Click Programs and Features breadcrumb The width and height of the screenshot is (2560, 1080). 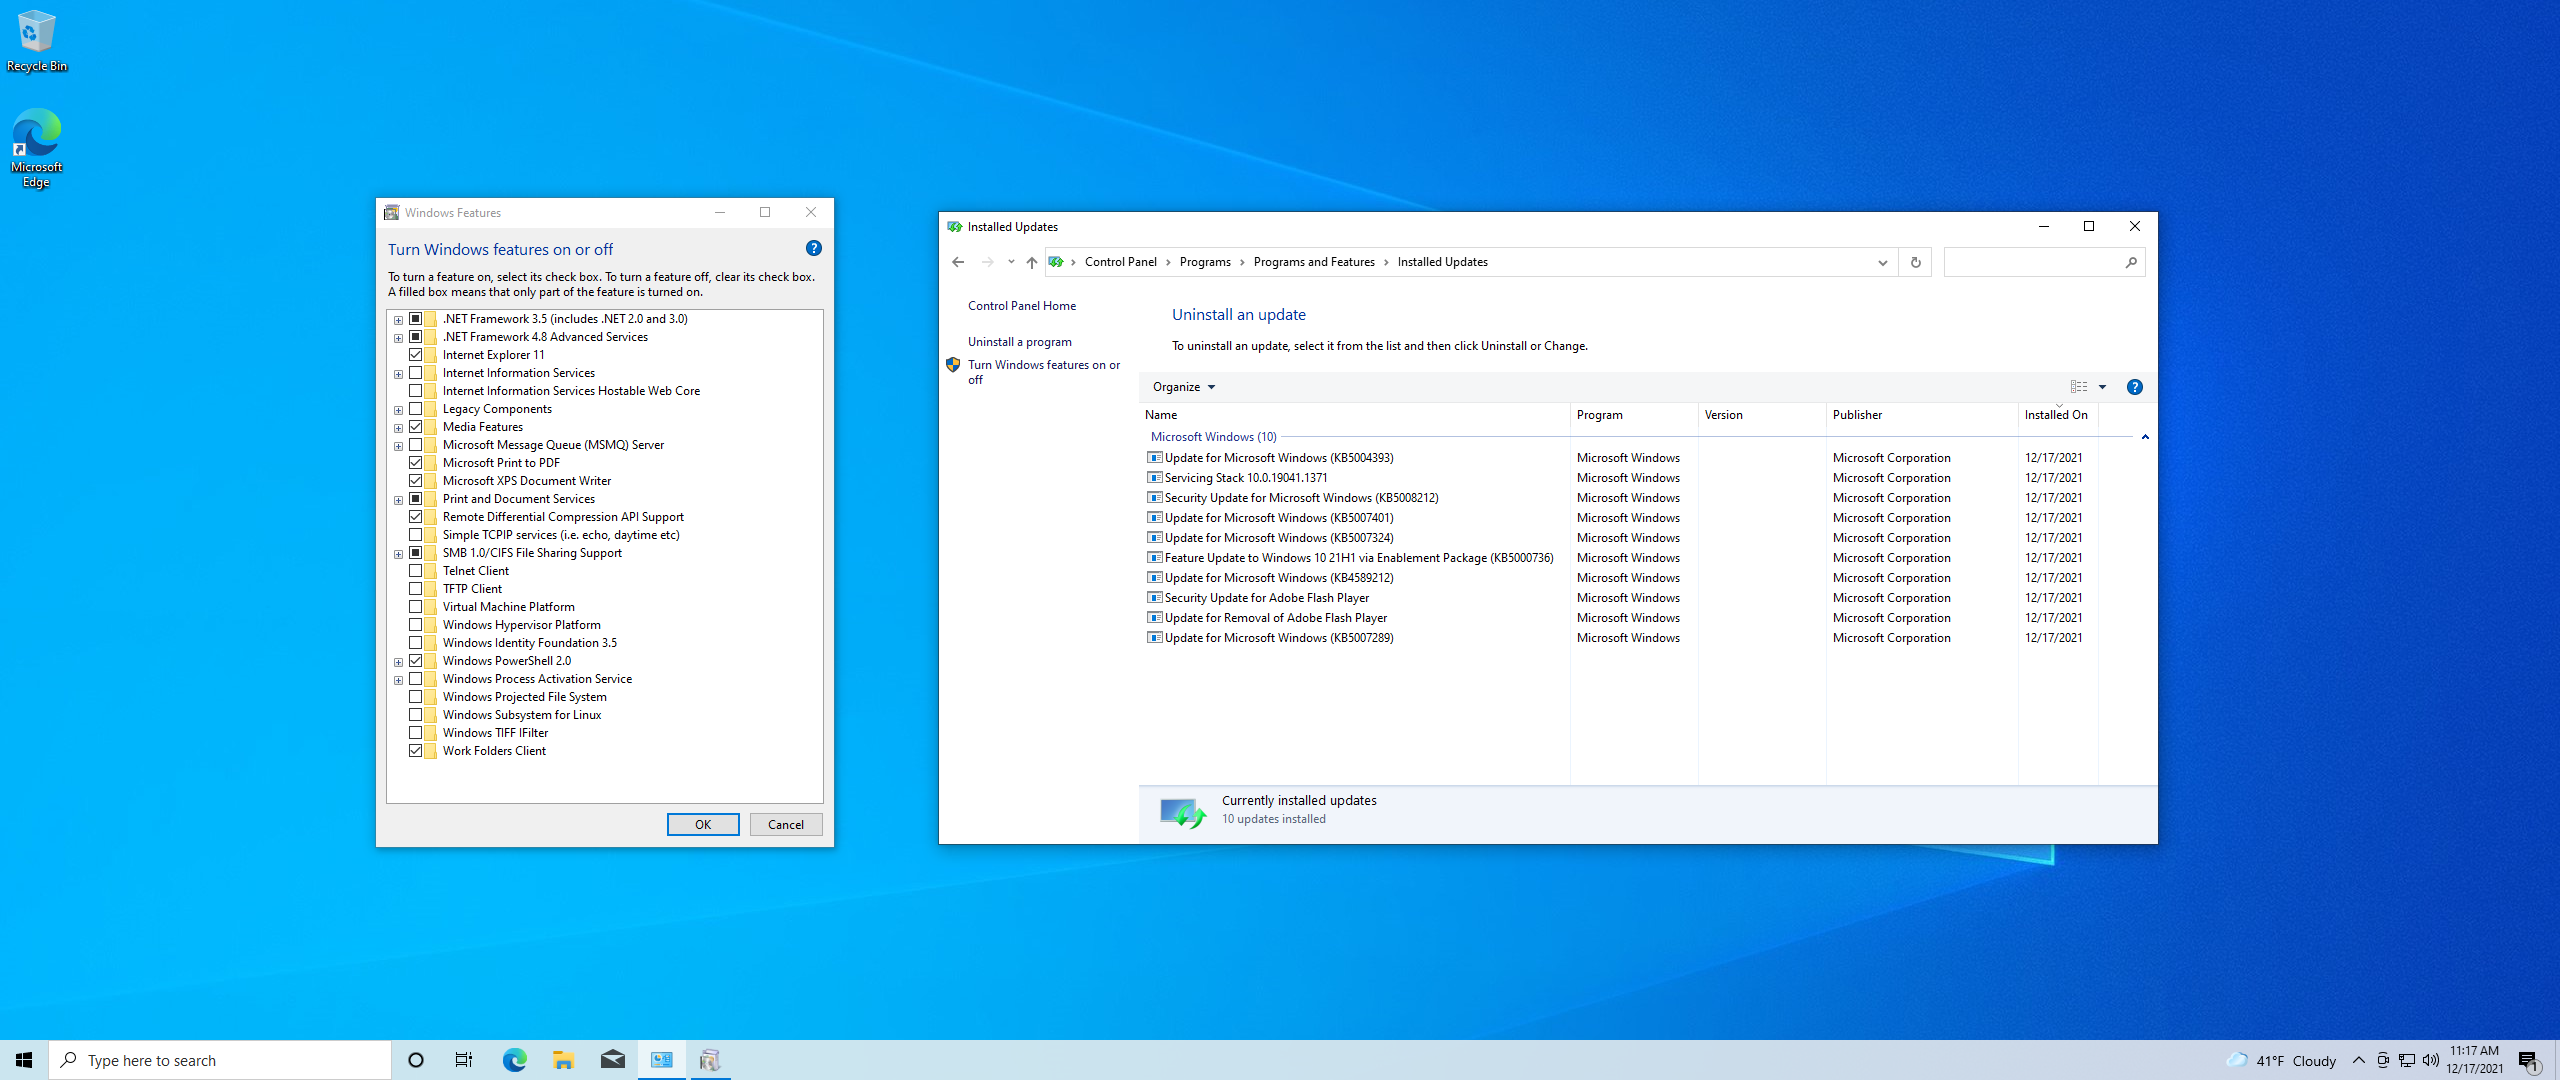[1314, 262]
